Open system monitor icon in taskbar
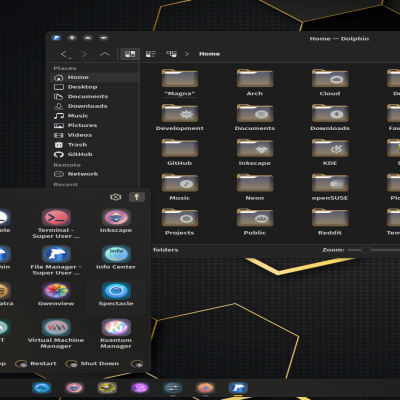400x400 pixels. 42,388
